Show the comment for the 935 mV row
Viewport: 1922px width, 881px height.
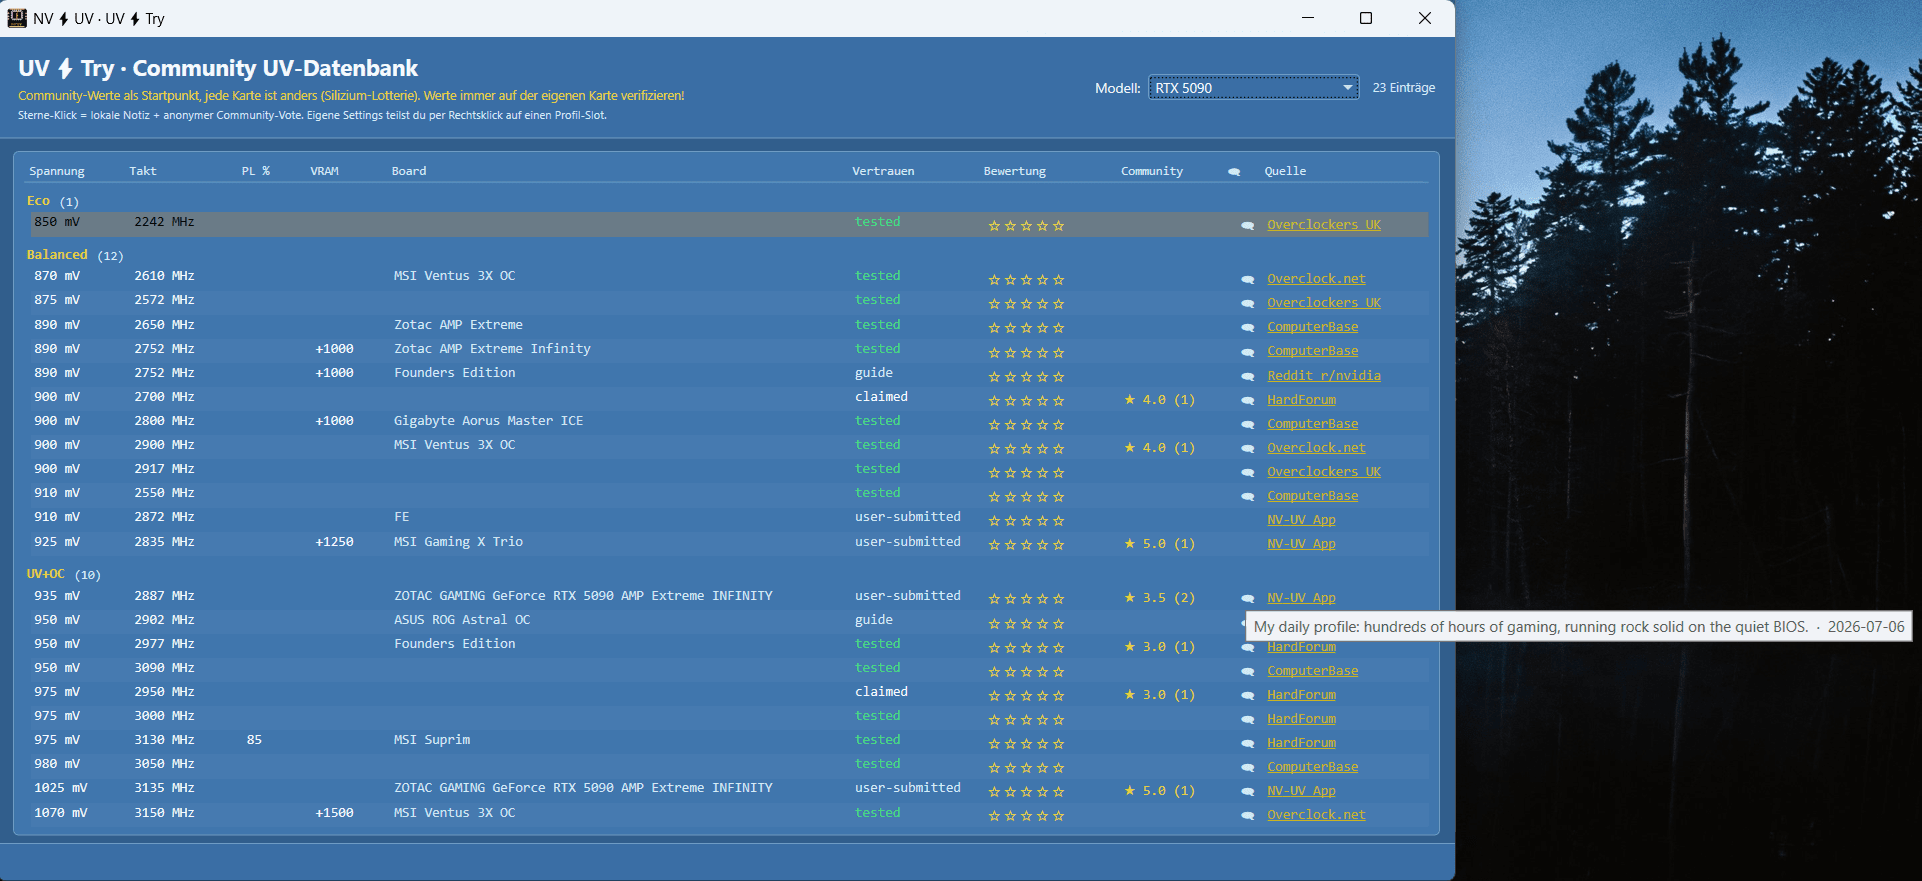click(x=1247, y=599)
